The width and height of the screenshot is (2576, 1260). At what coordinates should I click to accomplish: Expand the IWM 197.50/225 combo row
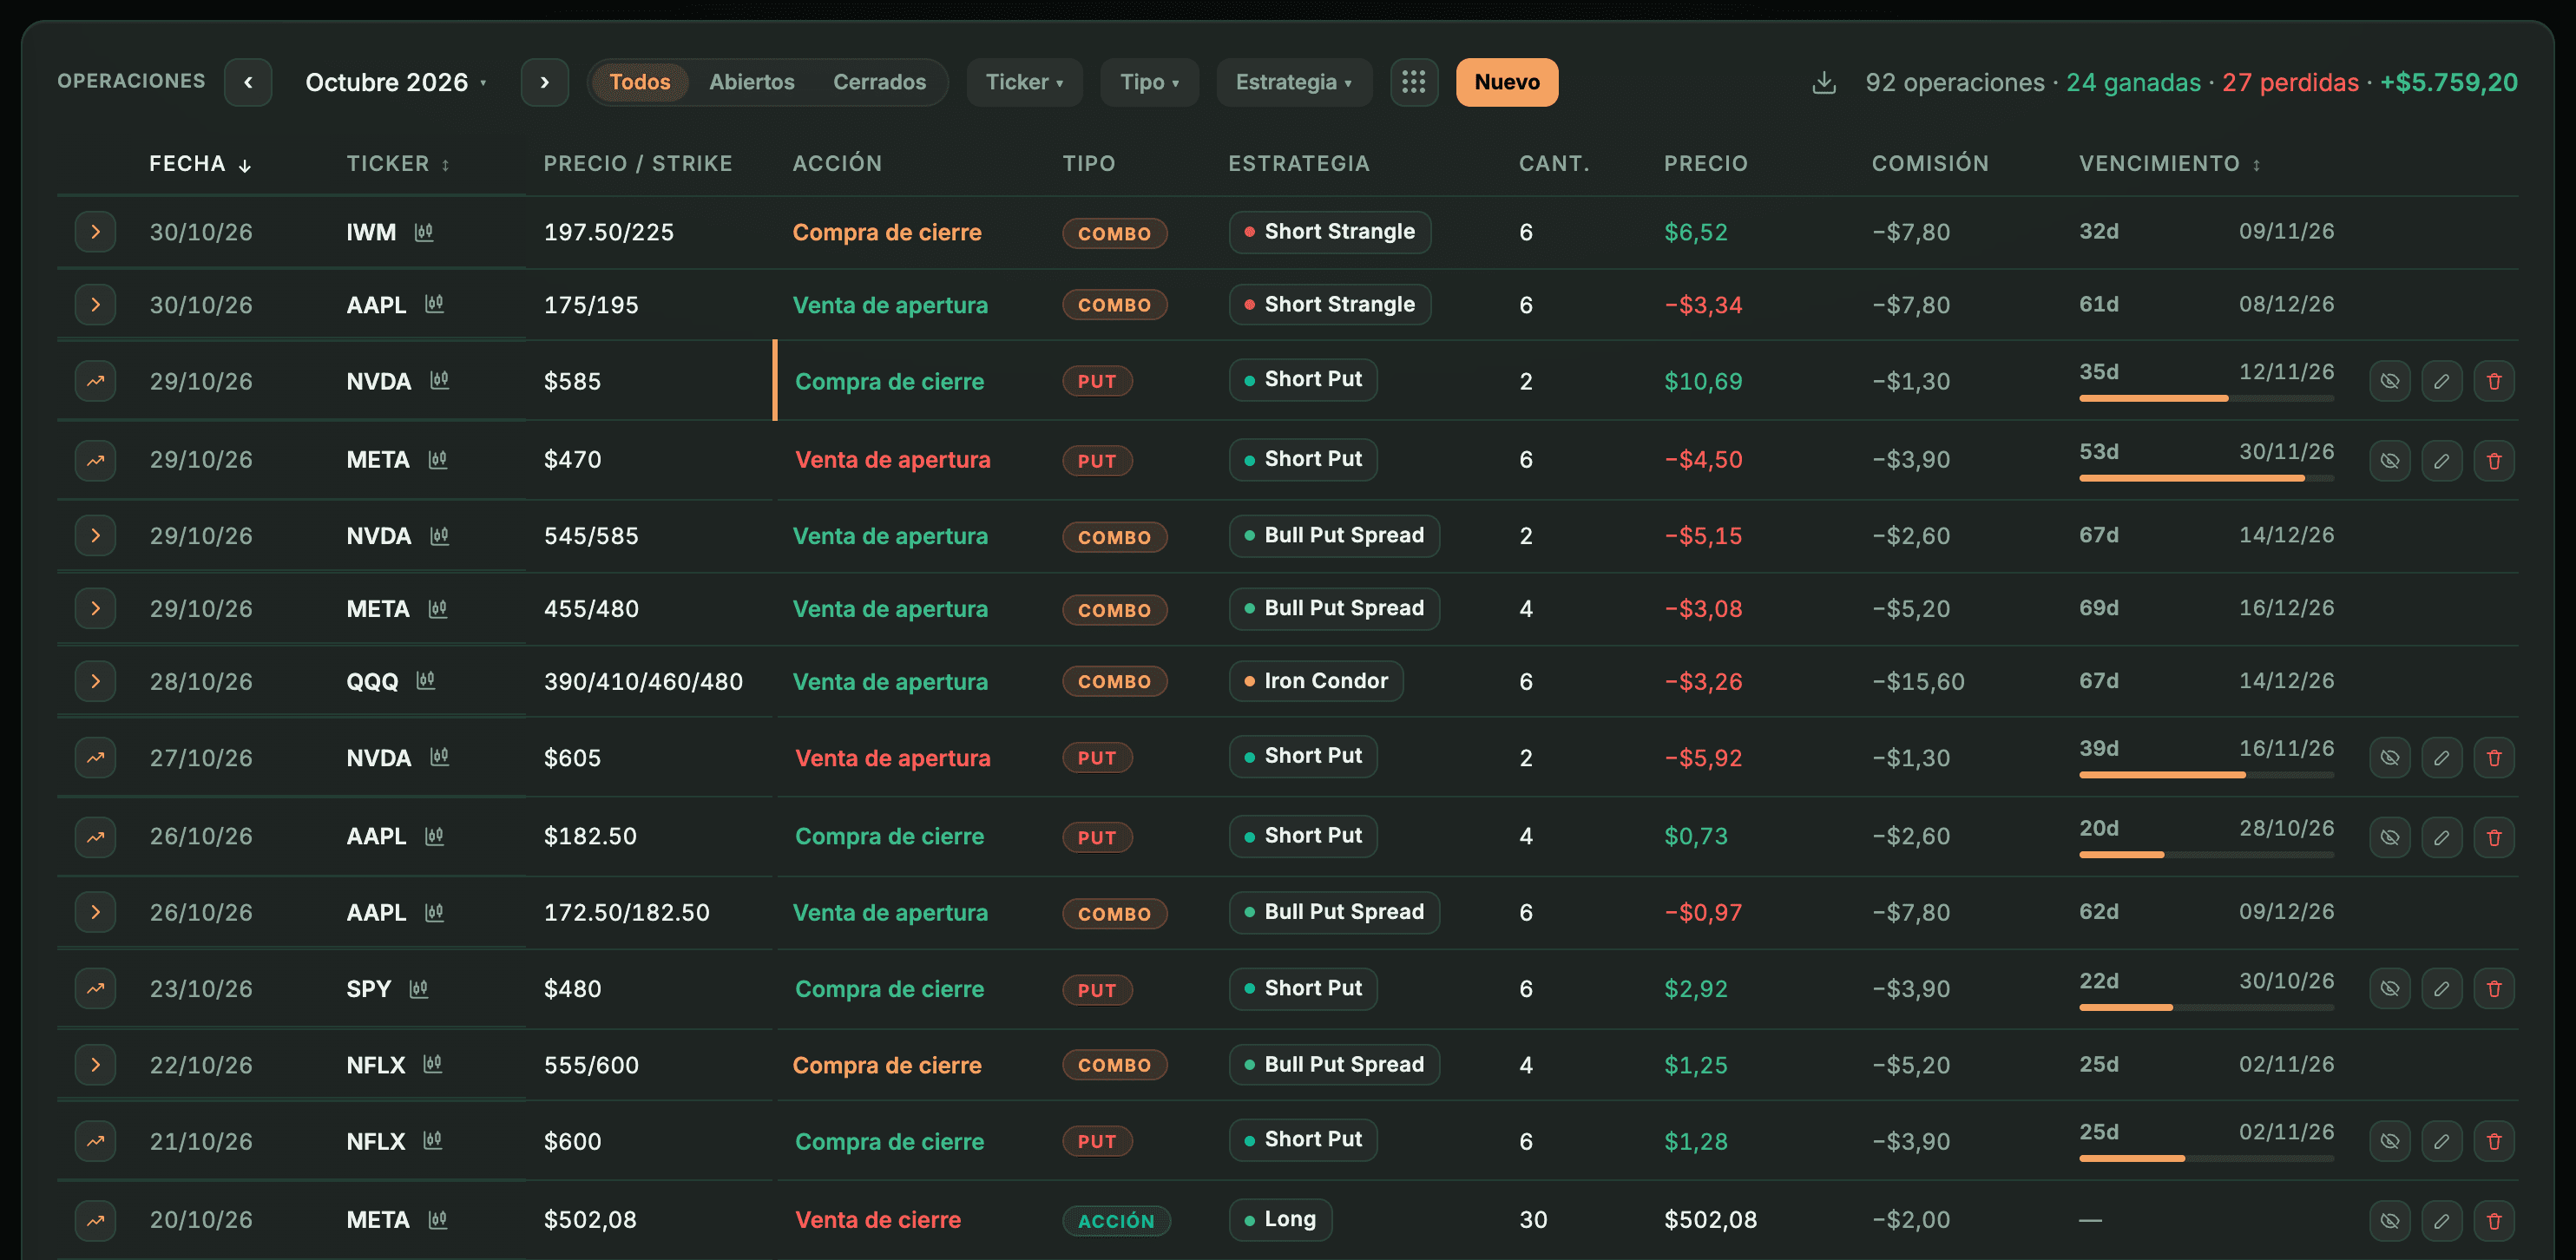95,232
